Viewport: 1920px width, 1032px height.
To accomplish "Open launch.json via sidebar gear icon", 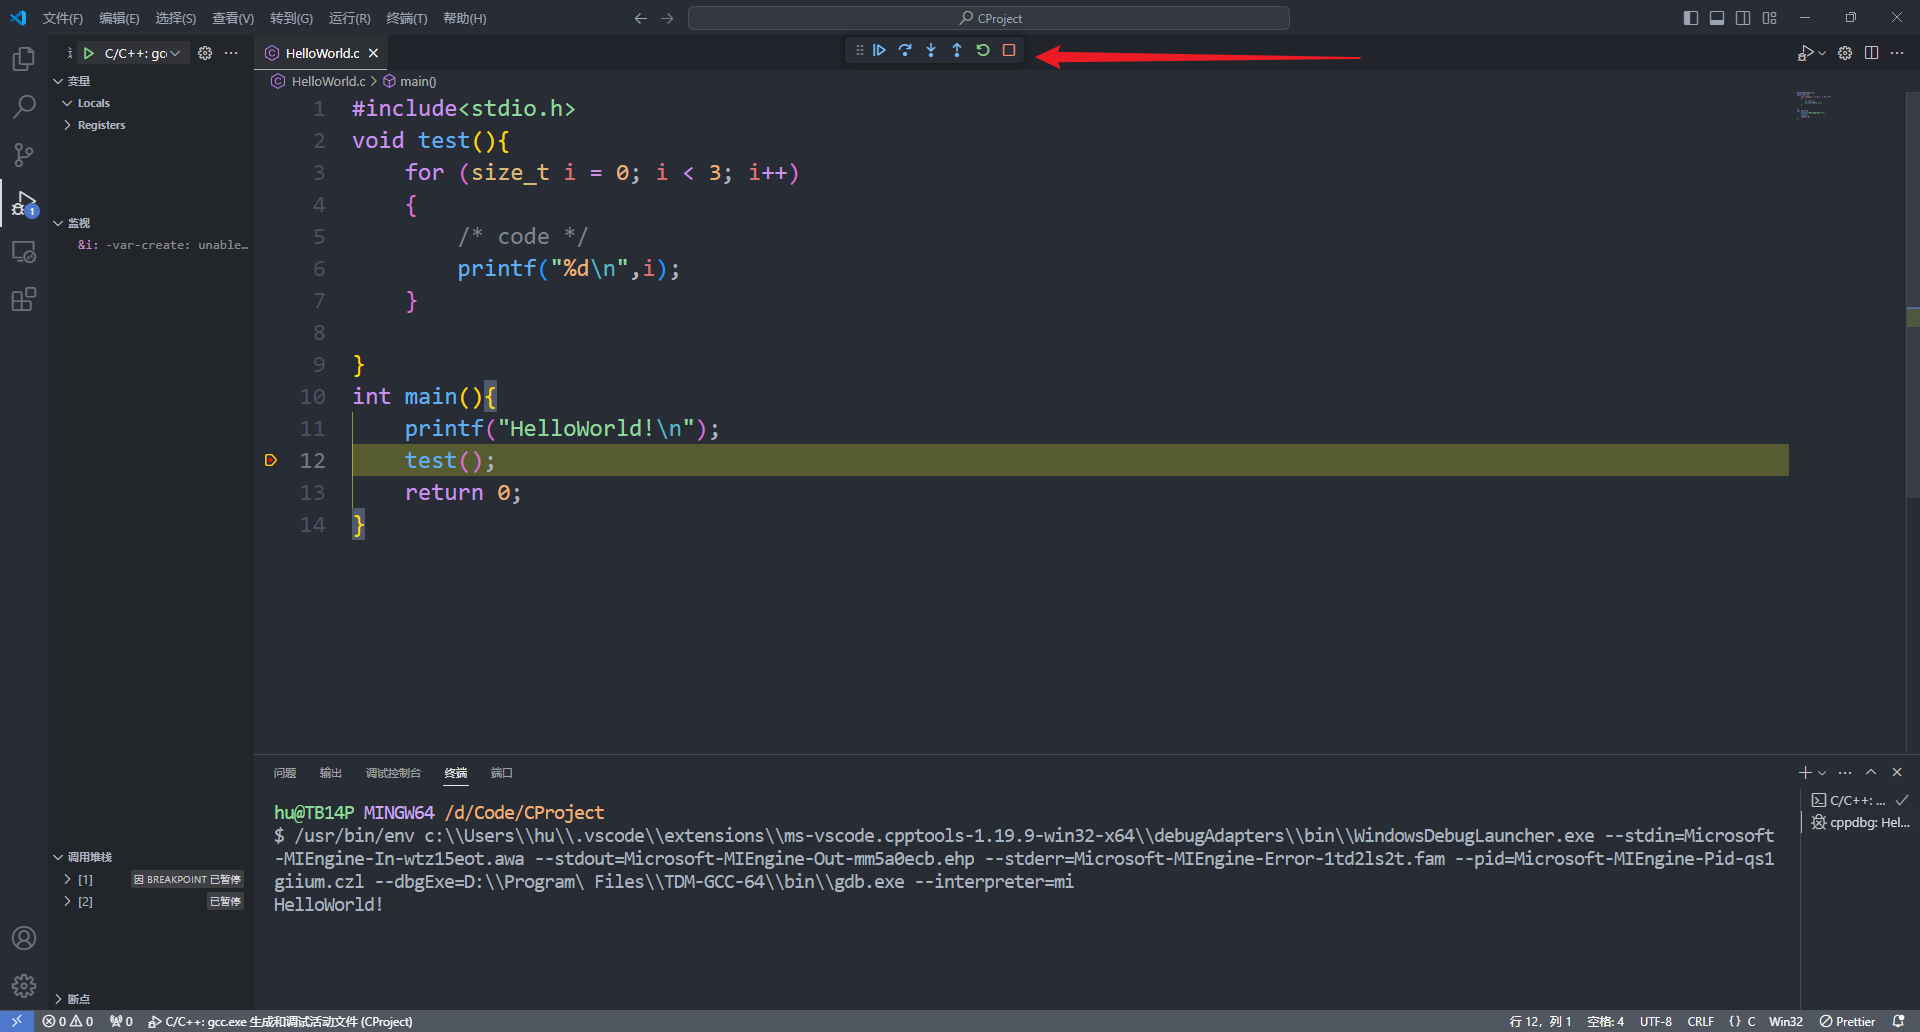I will point(205,53).
